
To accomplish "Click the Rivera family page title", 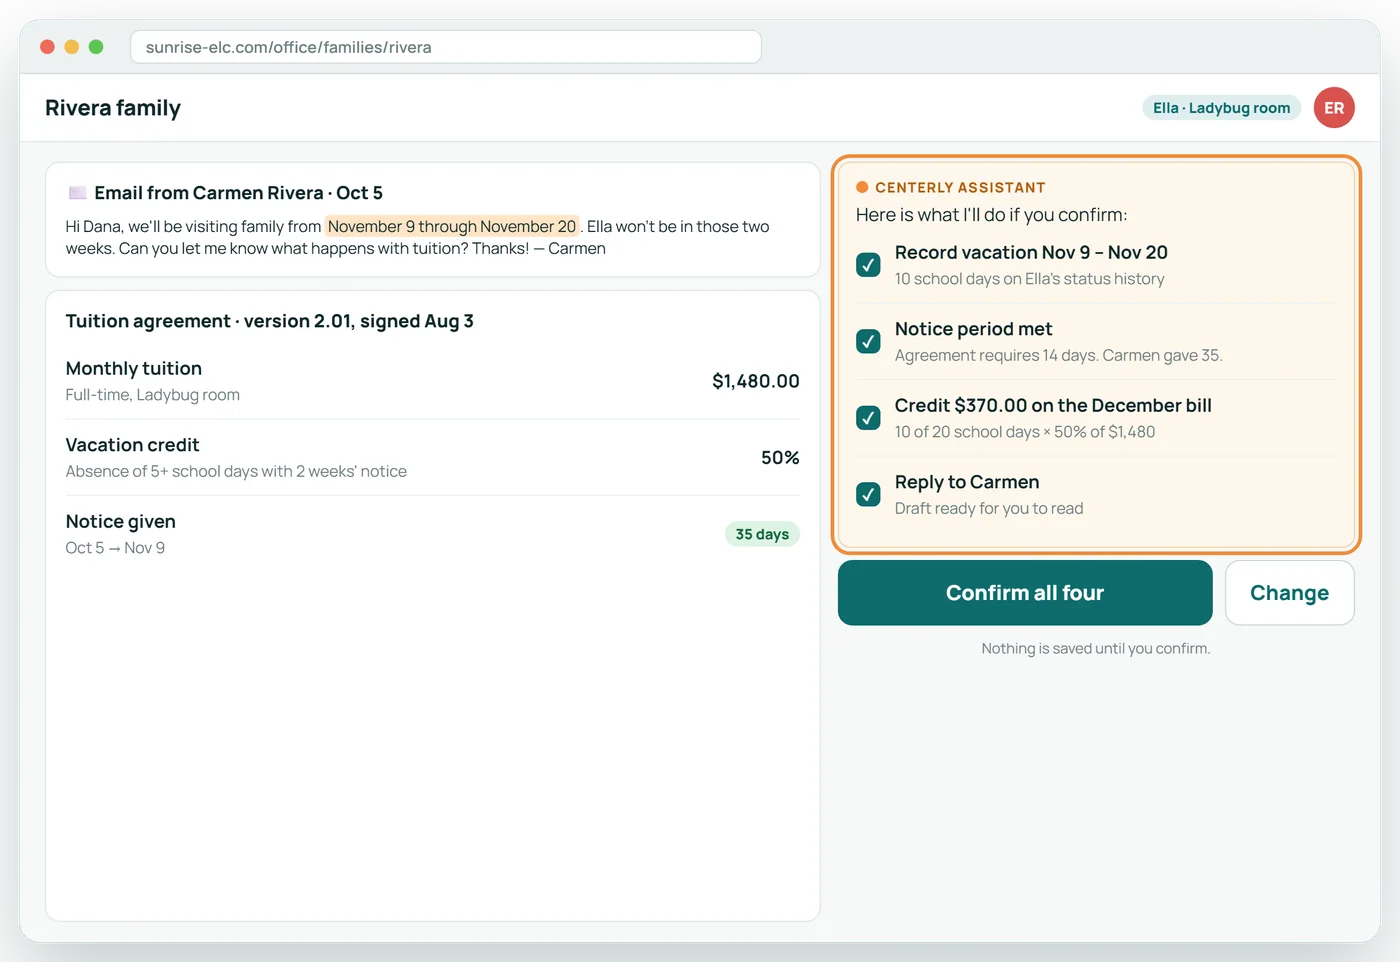I will click(x=113, y=108).
